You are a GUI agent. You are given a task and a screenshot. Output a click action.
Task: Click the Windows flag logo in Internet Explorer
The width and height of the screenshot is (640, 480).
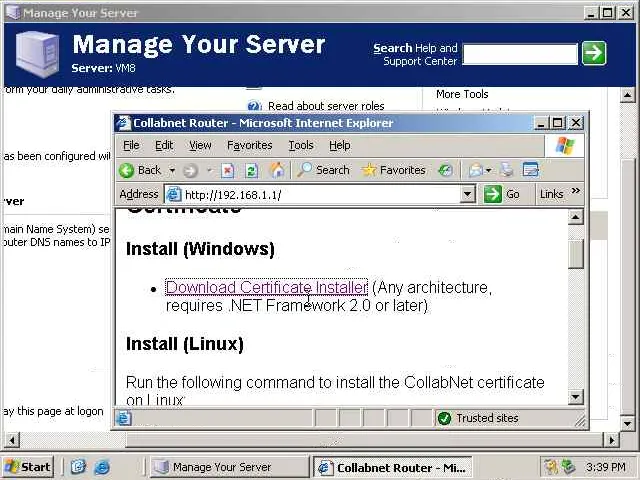564,146
